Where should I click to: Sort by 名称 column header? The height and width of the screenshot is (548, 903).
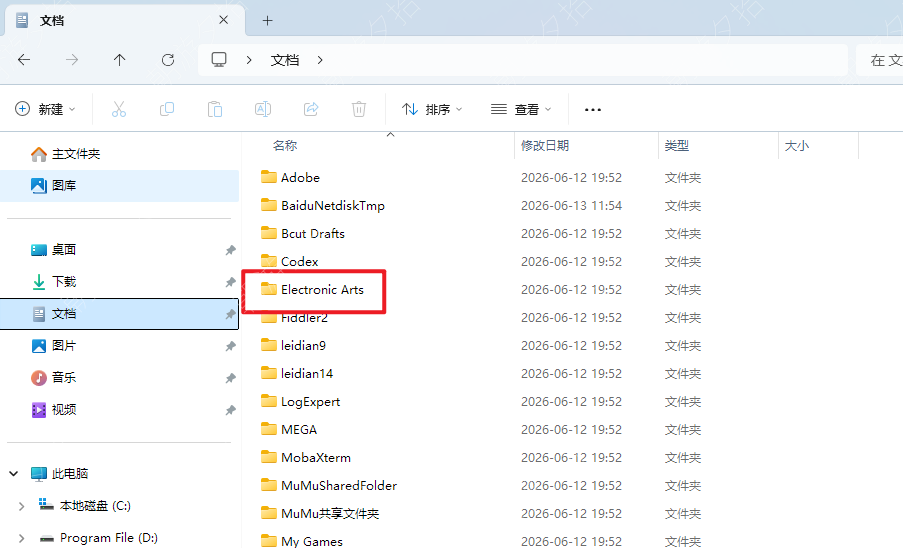285,146
